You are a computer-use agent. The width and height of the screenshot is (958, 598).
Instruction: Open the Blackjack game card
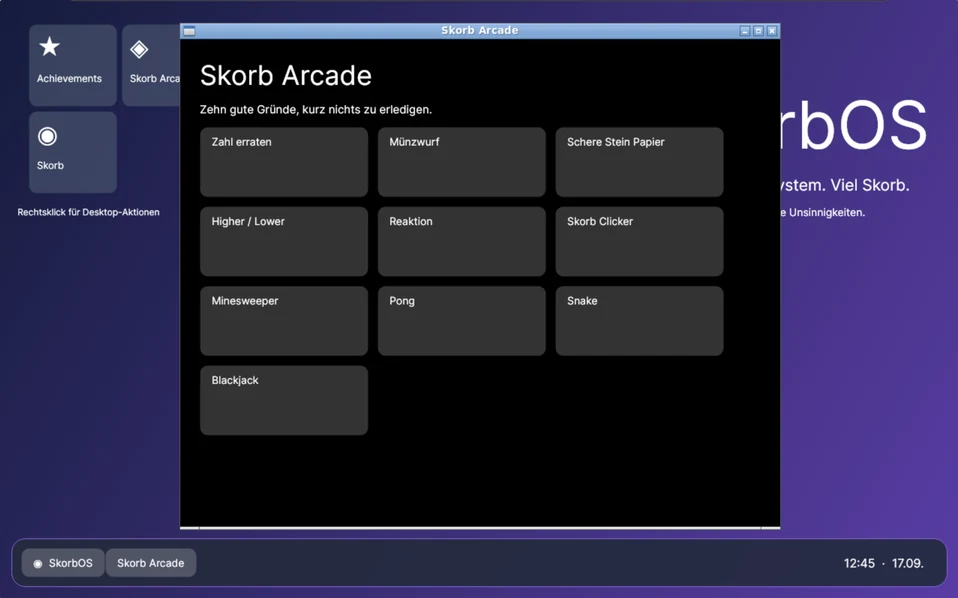284,400
